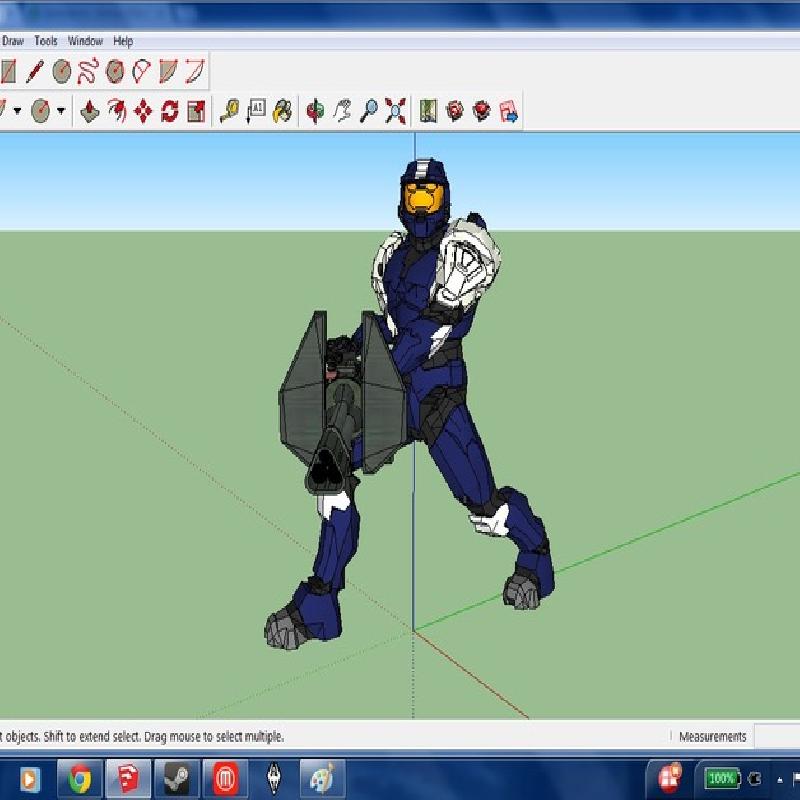Select the Line pencil tool

tap(35, 71)
